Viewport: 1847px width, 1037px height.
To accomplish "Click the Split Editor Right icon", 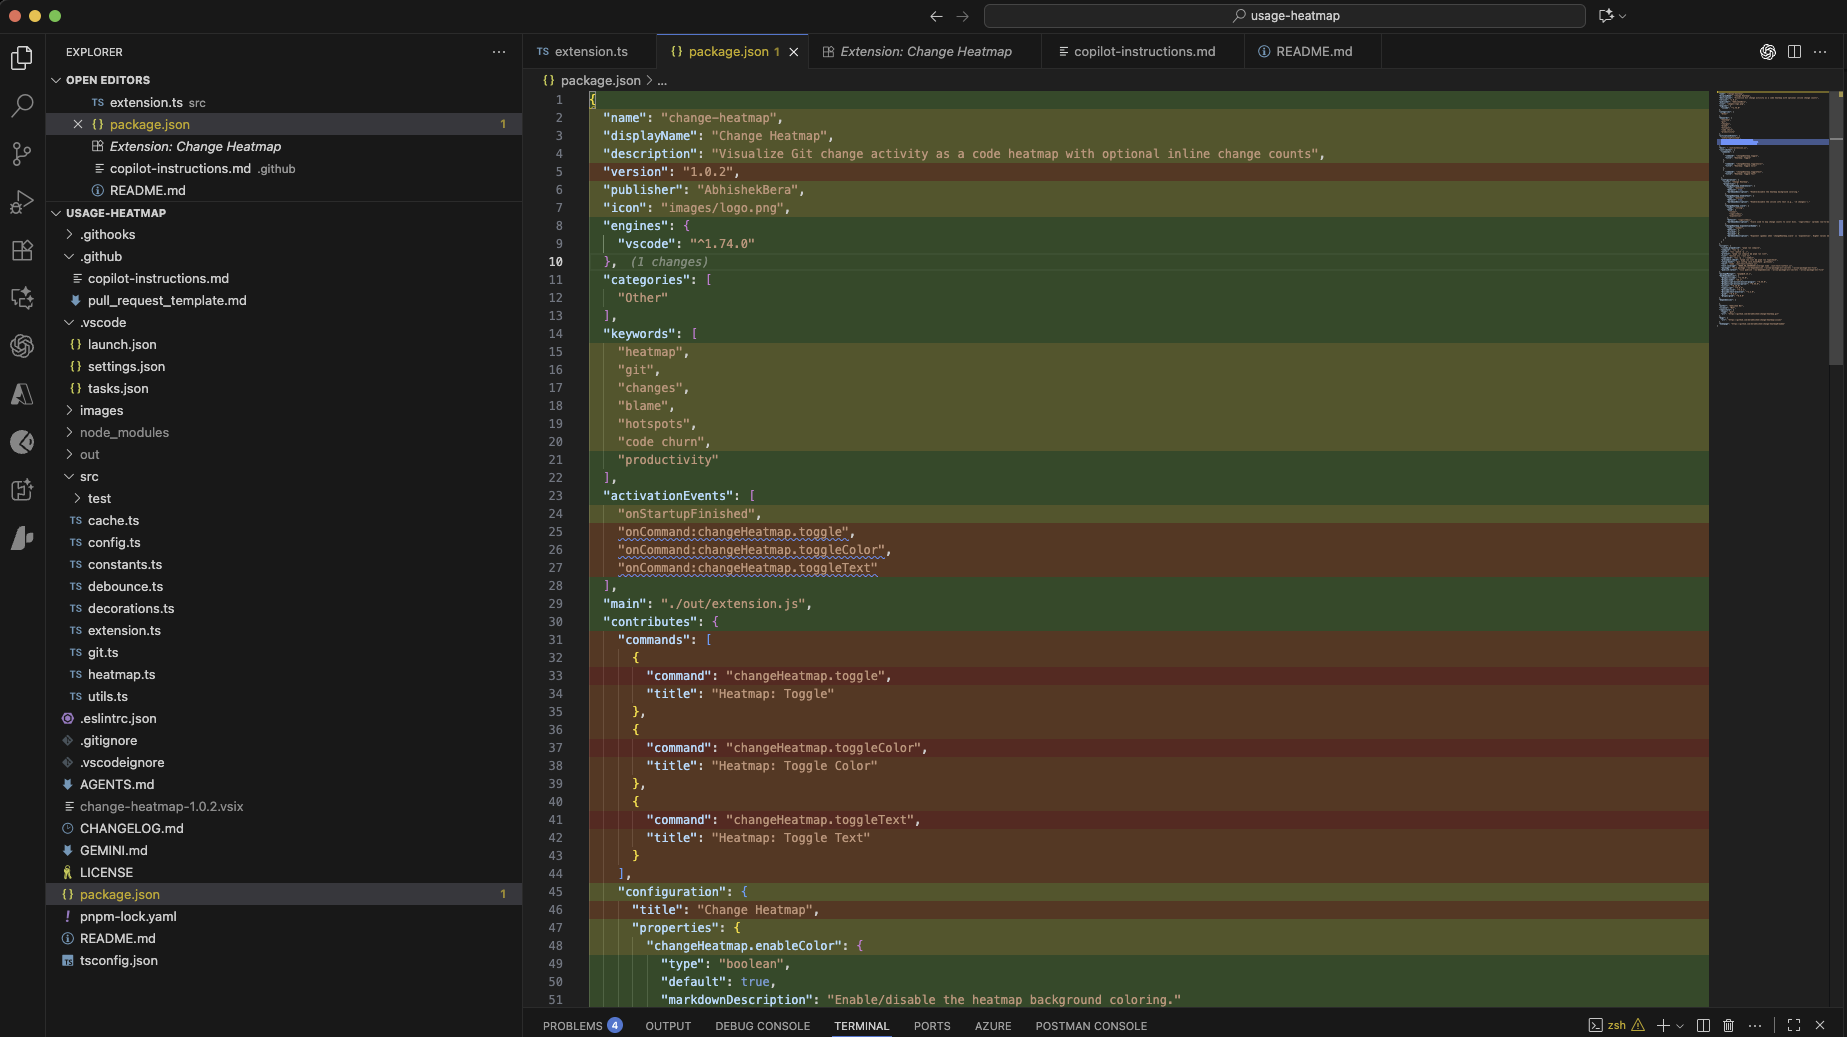I will click(x=1794, y=52).
